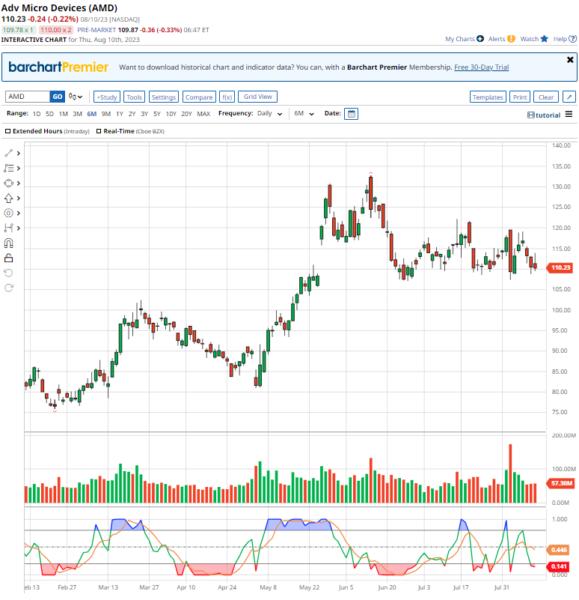
Task: Click the Clear button
Action: [546, 97]
